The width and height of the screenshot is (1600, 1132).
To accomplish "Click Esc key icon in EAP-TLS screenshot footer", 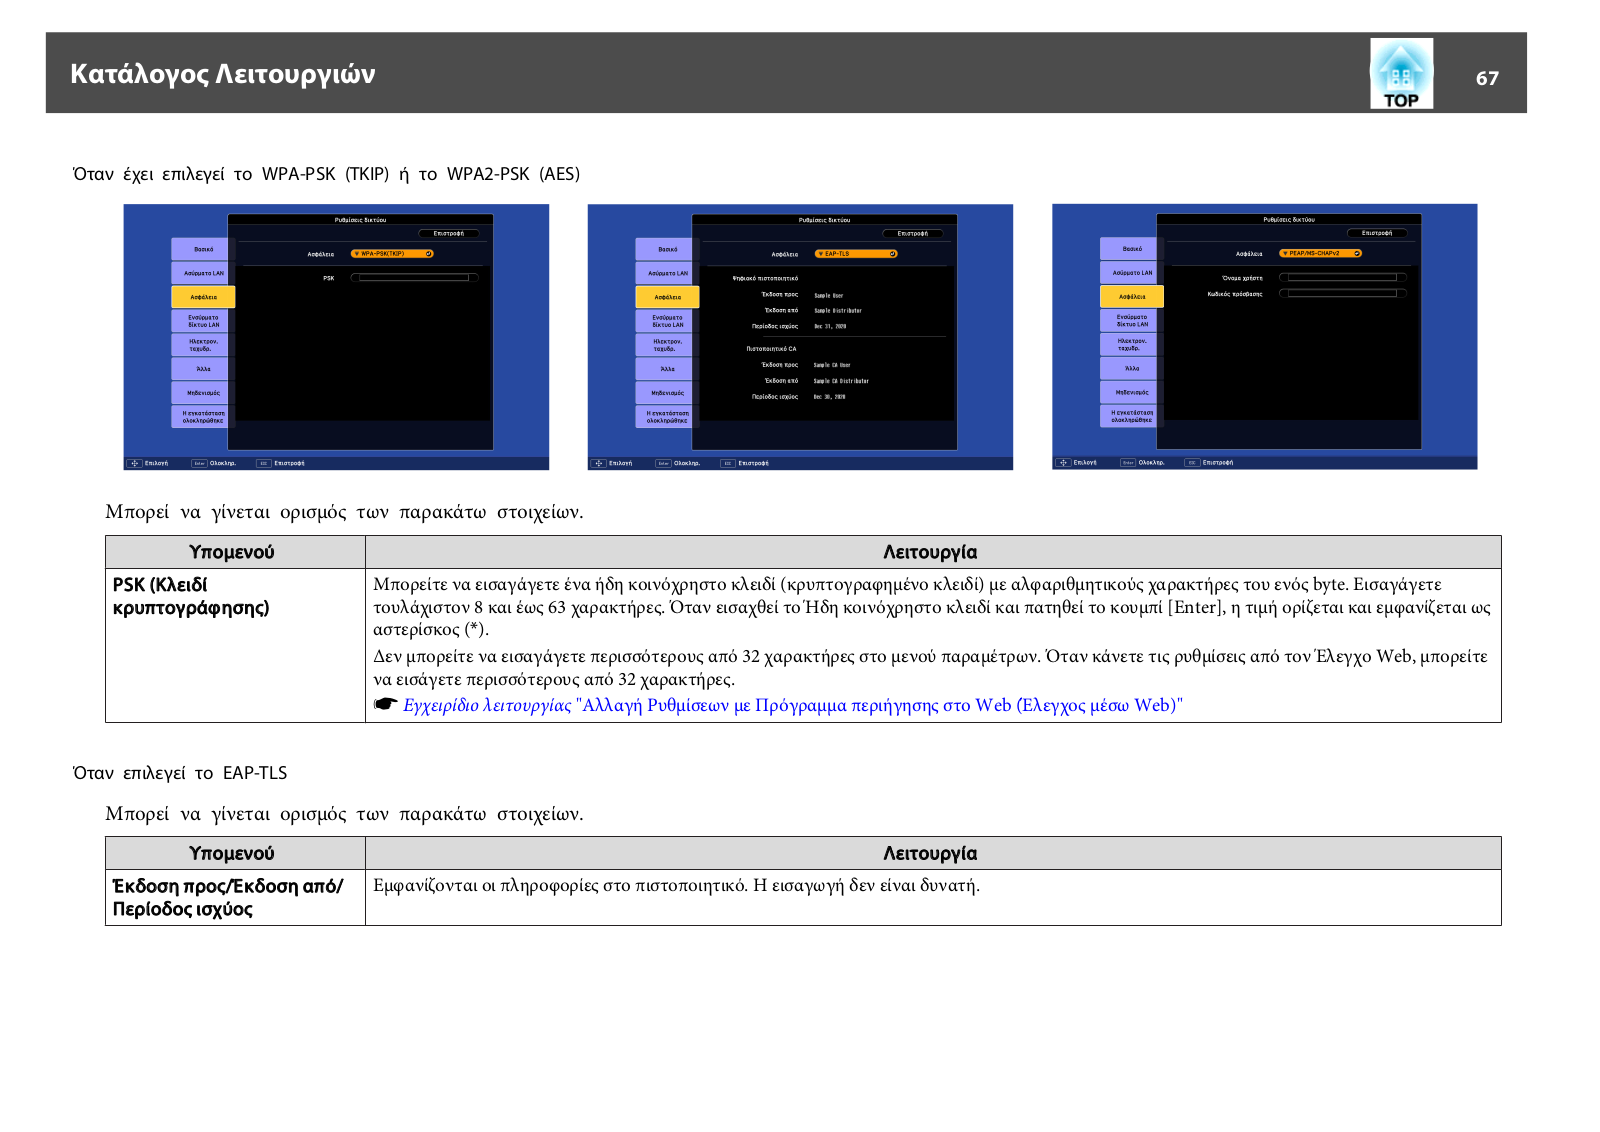I will 728,463.
